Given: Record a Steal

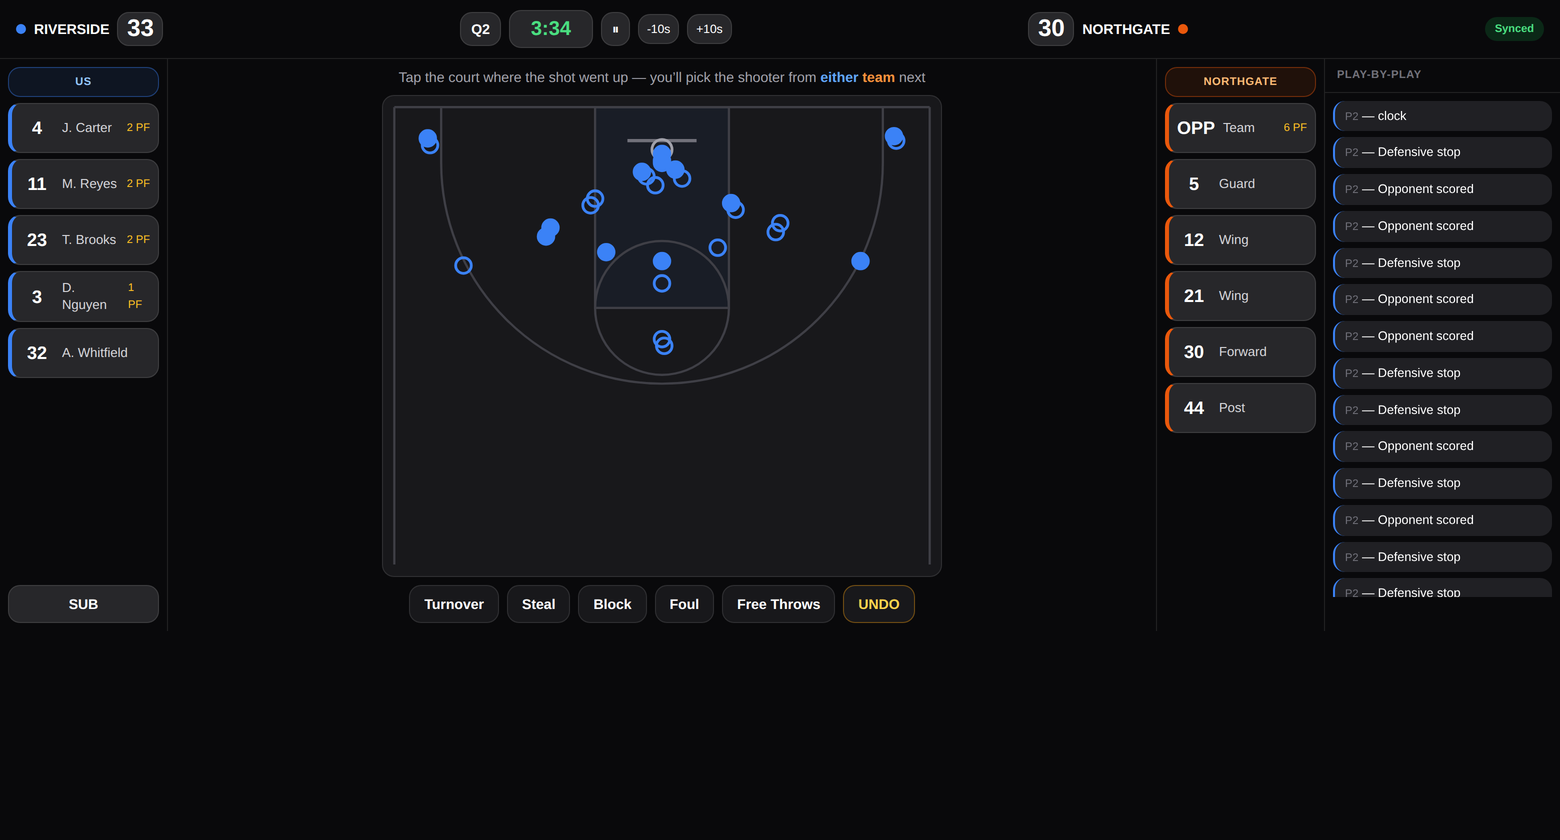Looking at the screenshot, I should 538,604.
